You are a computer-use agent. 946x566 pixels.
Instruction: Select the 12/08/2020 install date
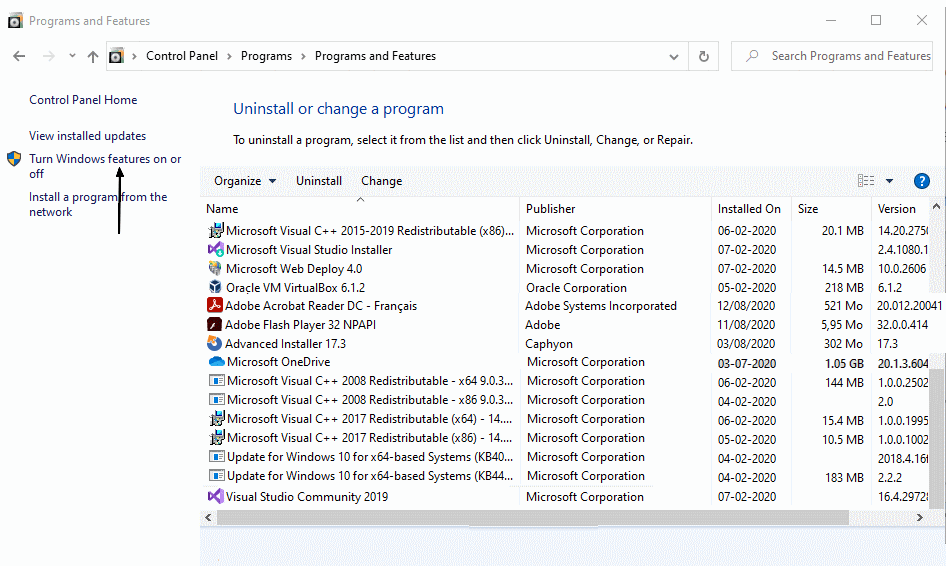click(746, 306)
